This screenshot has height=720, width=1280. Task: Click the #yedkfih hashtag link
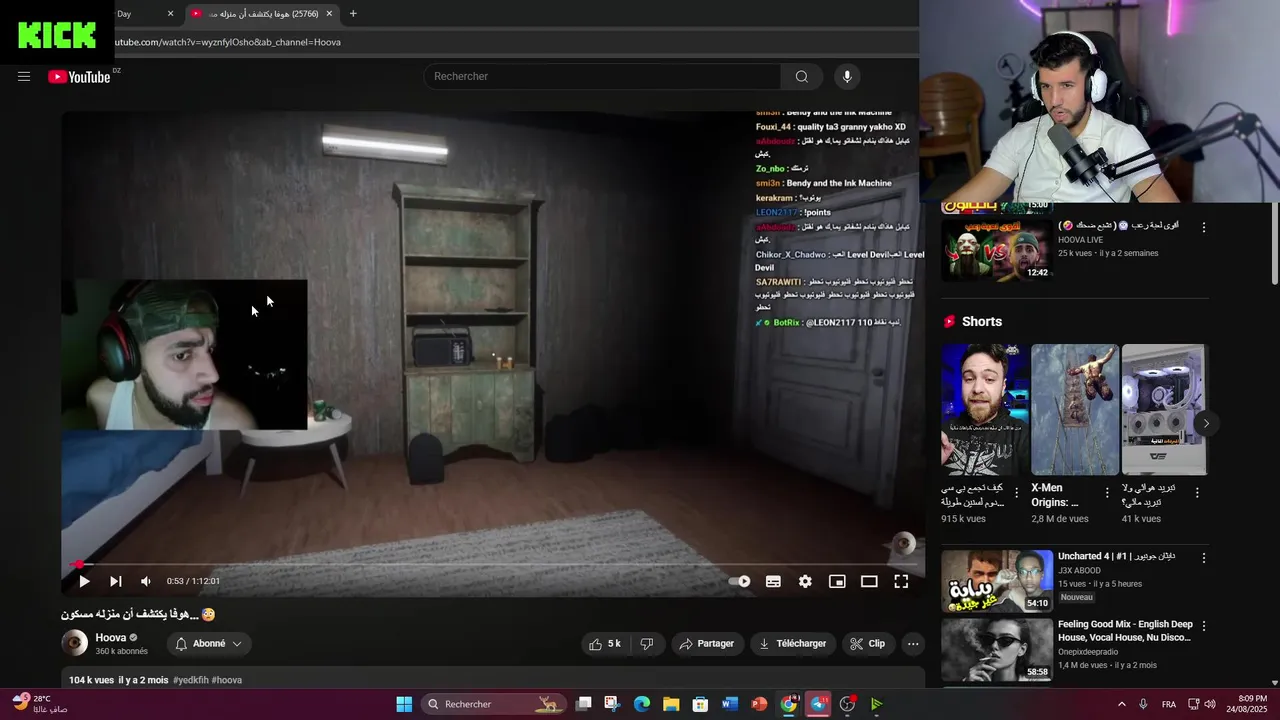coord(190,680)
